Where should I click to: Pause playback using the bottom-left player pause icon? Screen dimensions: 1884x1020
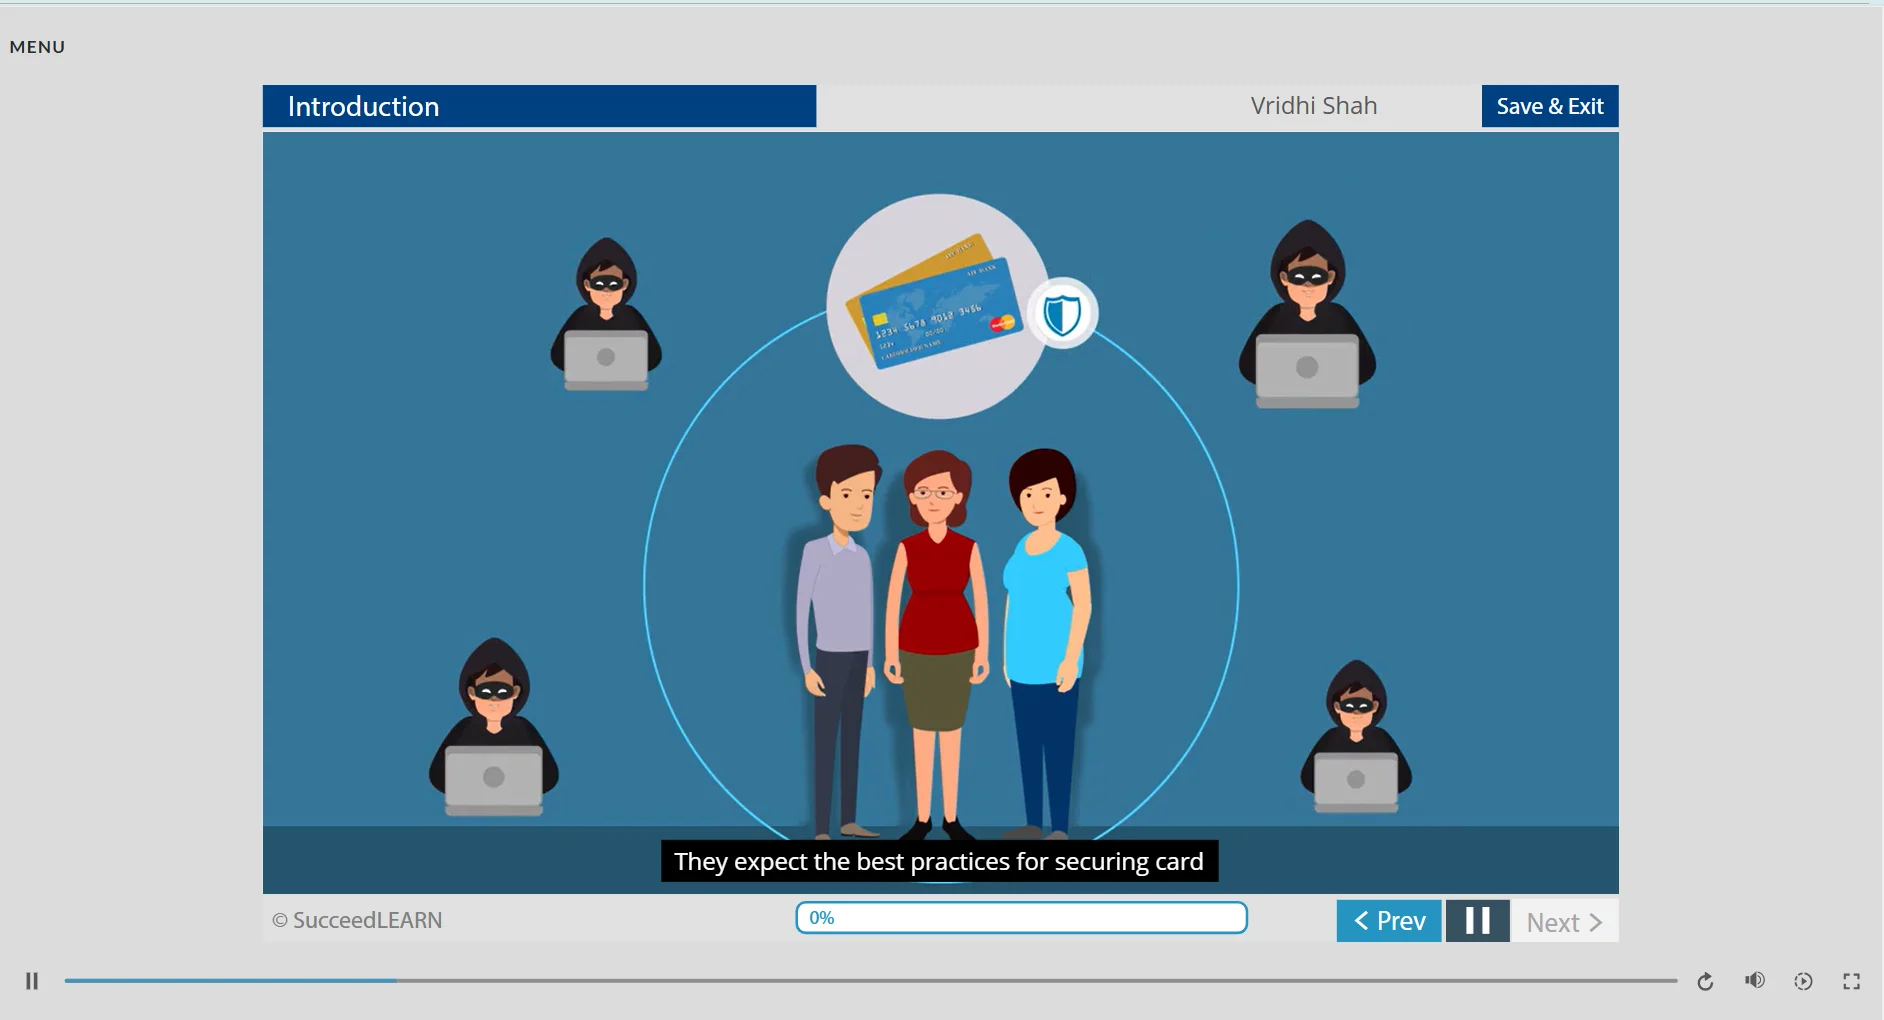click(x=32, y=981)
